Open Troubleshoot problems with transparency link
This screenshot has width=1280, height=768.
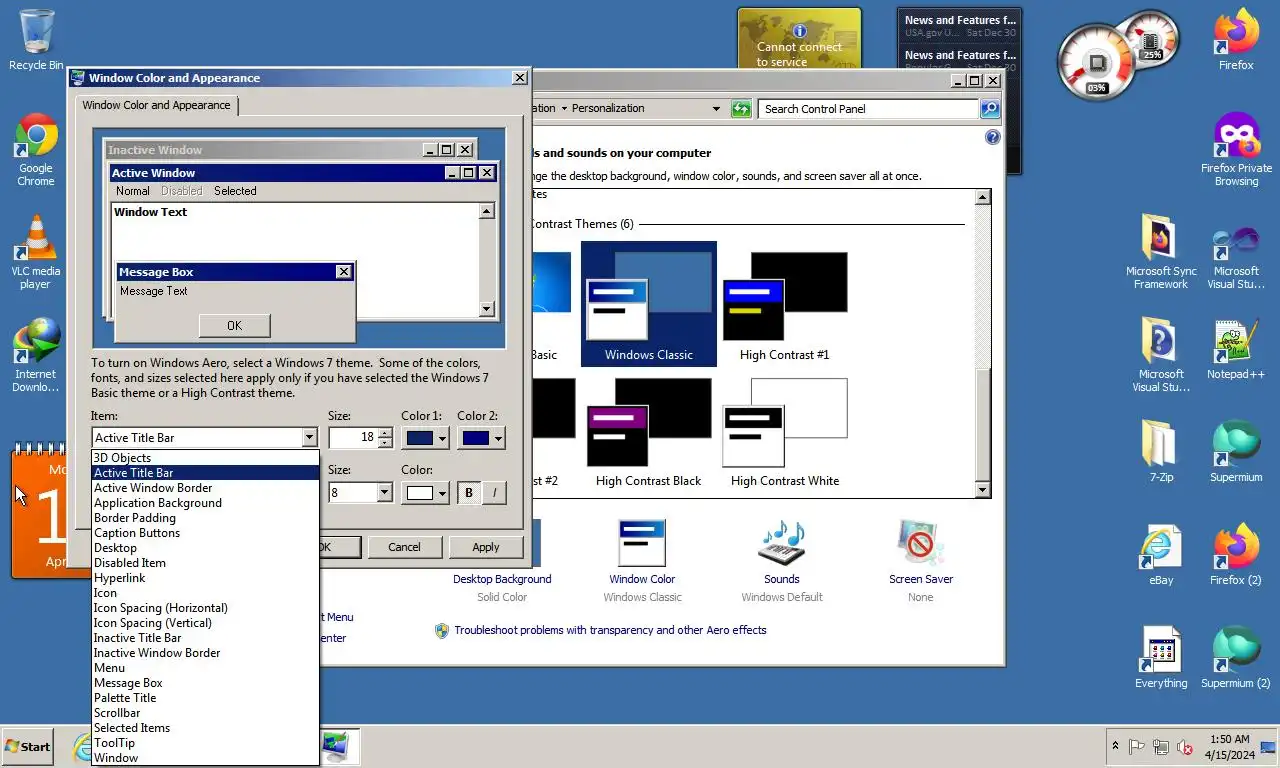[x=610, y=630]
